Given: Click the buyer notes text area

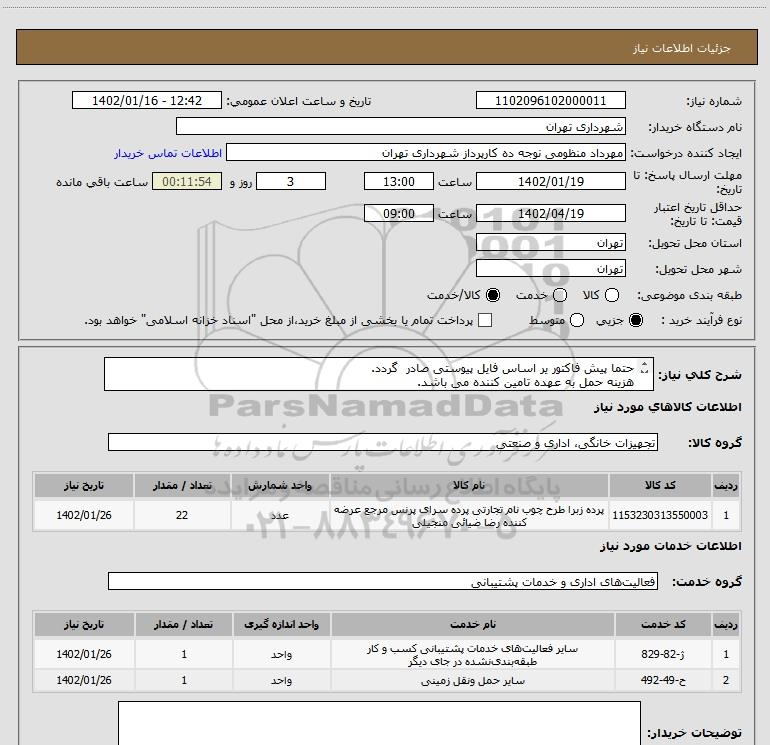Looking at the screenshot, I should pos(379,723).
